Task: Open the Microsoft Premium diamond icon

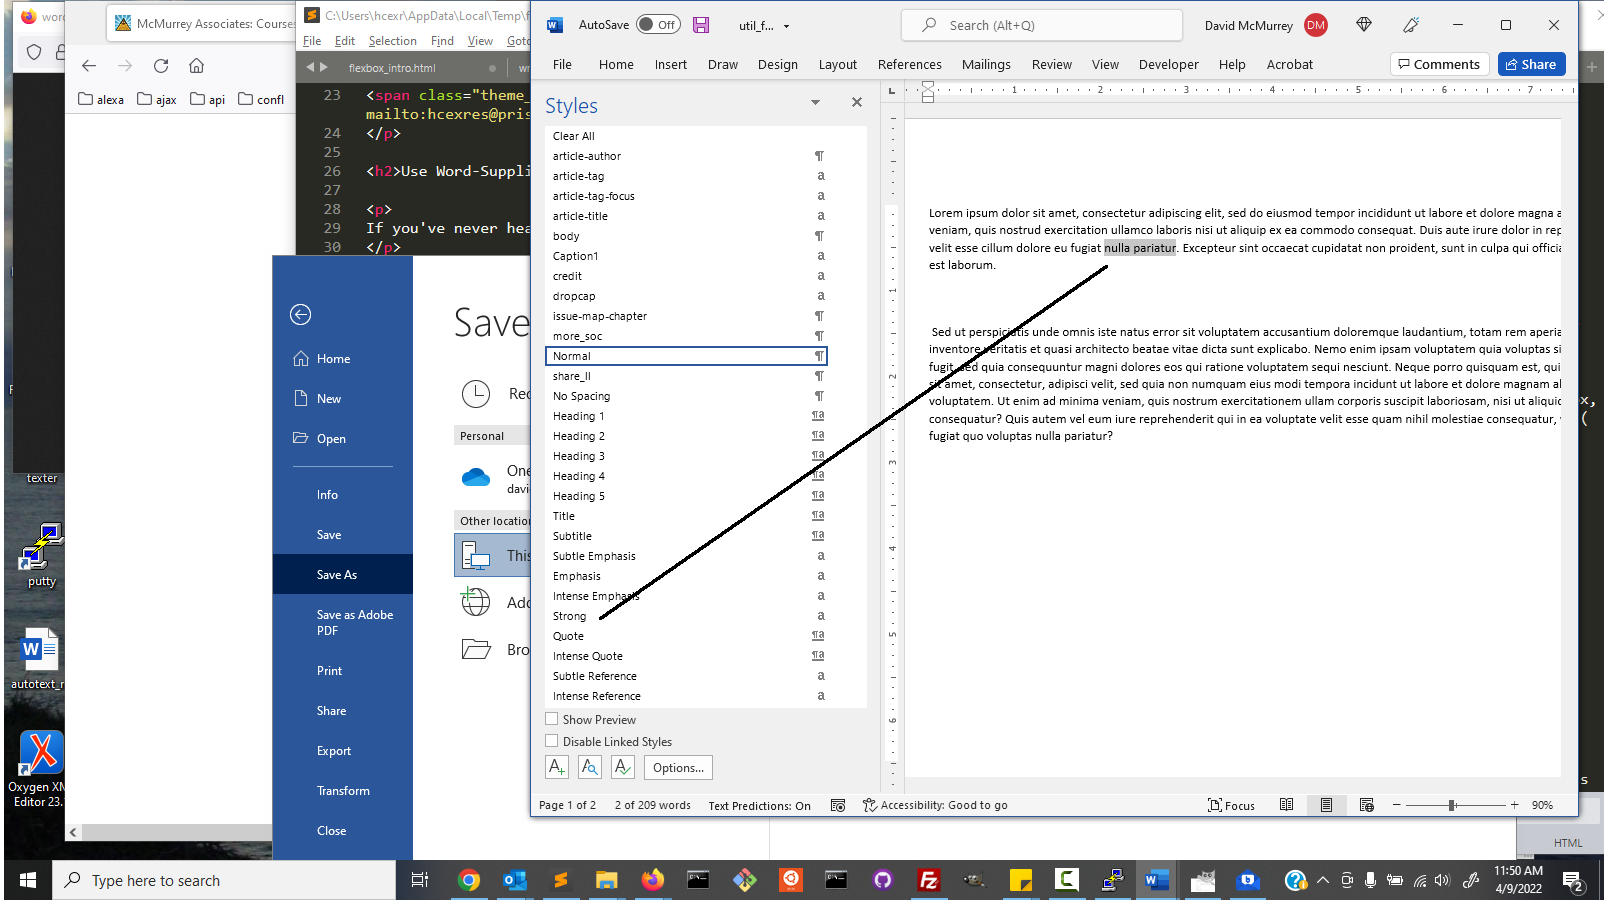Action: 1364,25
